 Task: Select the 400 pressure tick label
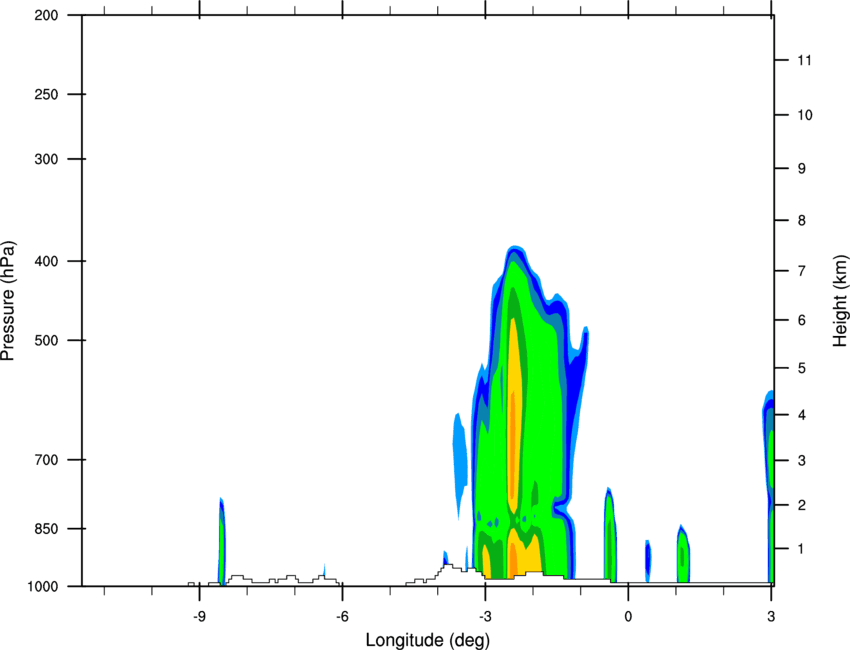(x=46, y=261)
